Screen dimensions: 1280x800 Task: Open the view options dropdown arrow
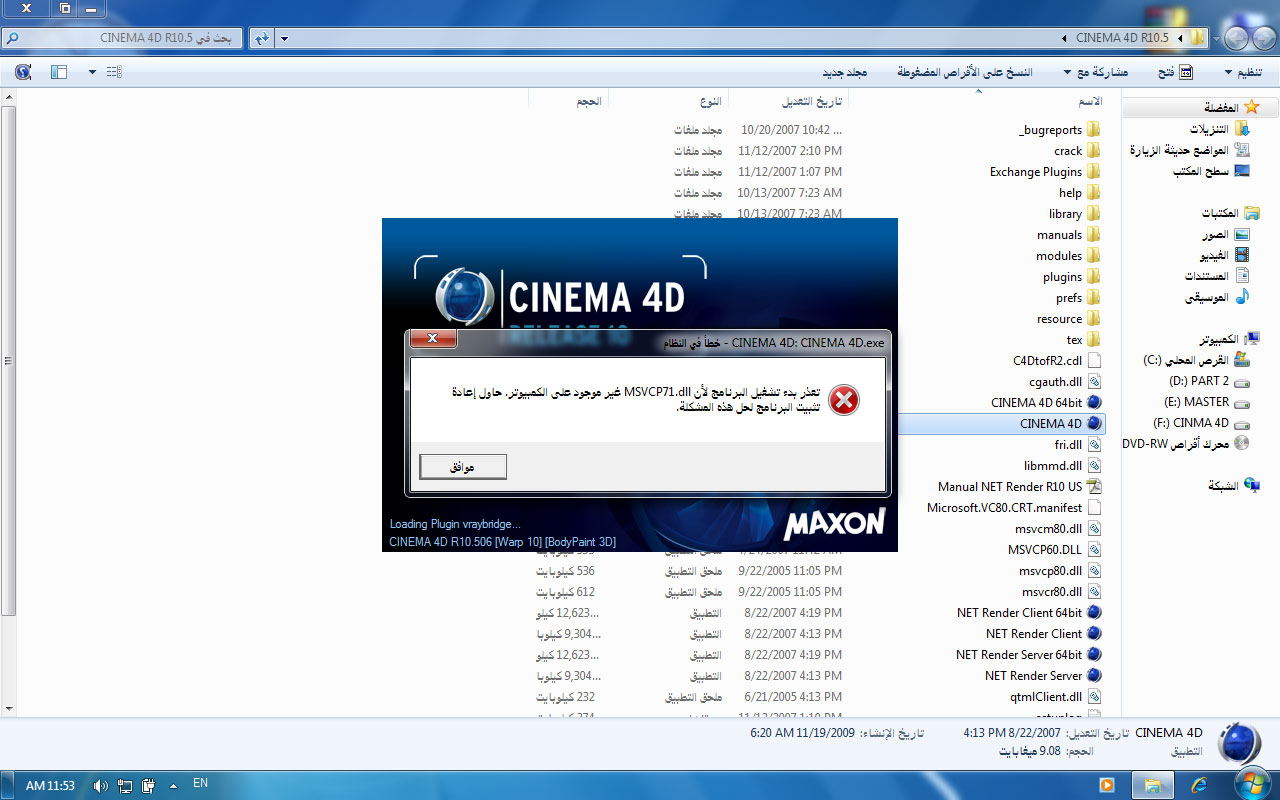click(x=92, y=72)
